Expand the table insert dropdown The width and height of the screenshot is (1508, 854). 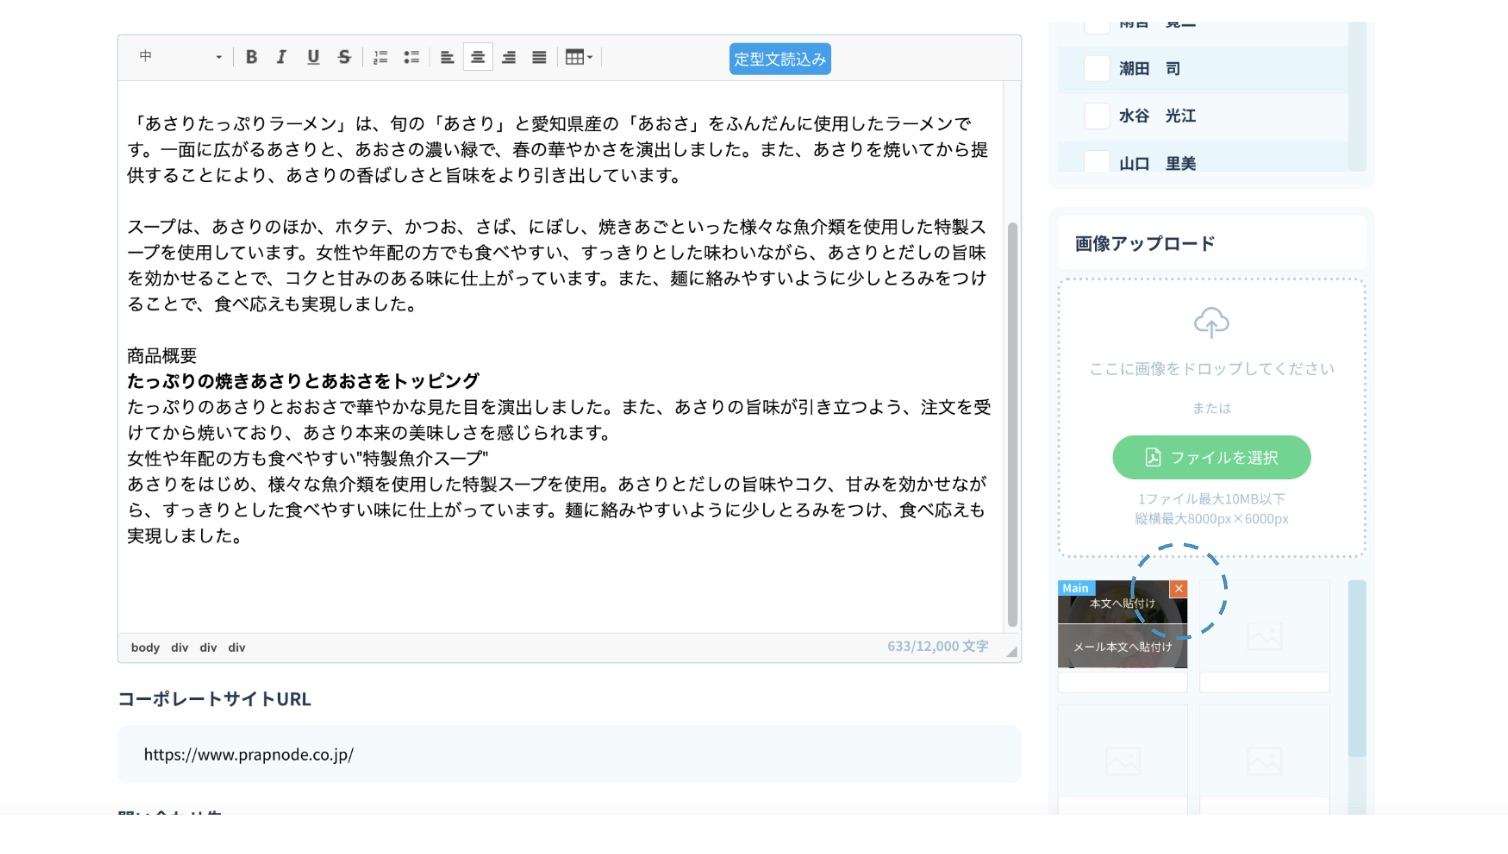point(579,57)
